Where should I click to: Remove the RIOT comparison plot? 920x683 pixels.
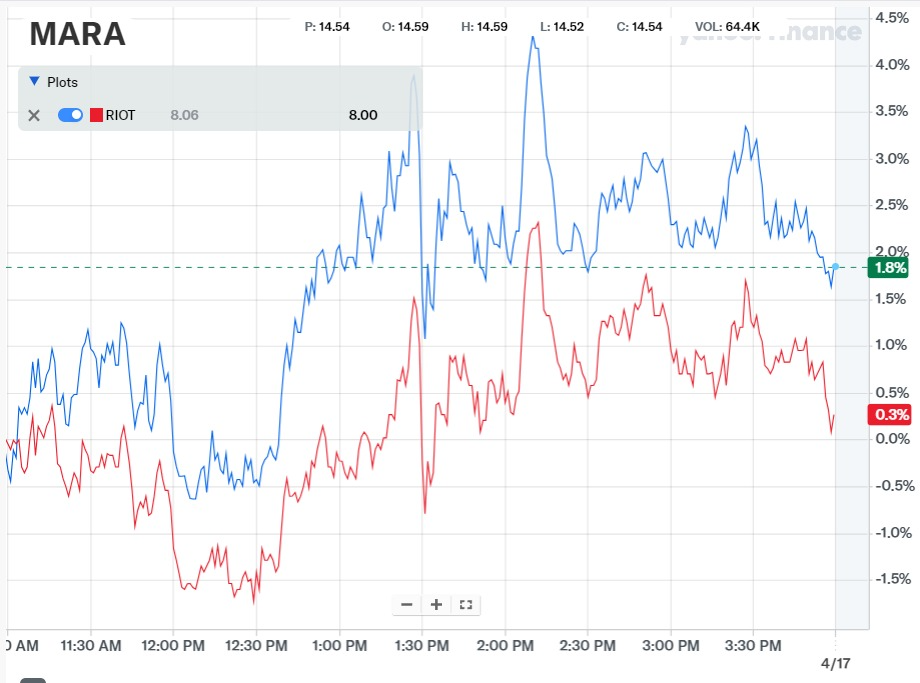(34, 115)
